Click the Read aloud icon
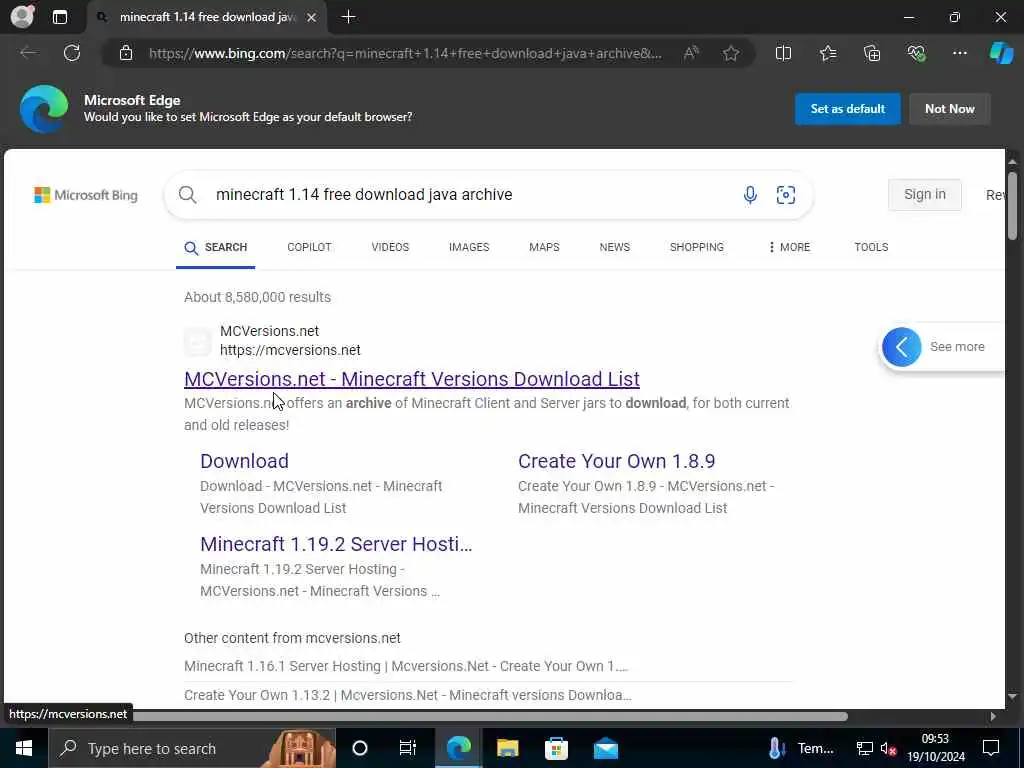The height and width of the screenshot is (768, 1024). tap(691, 53)
